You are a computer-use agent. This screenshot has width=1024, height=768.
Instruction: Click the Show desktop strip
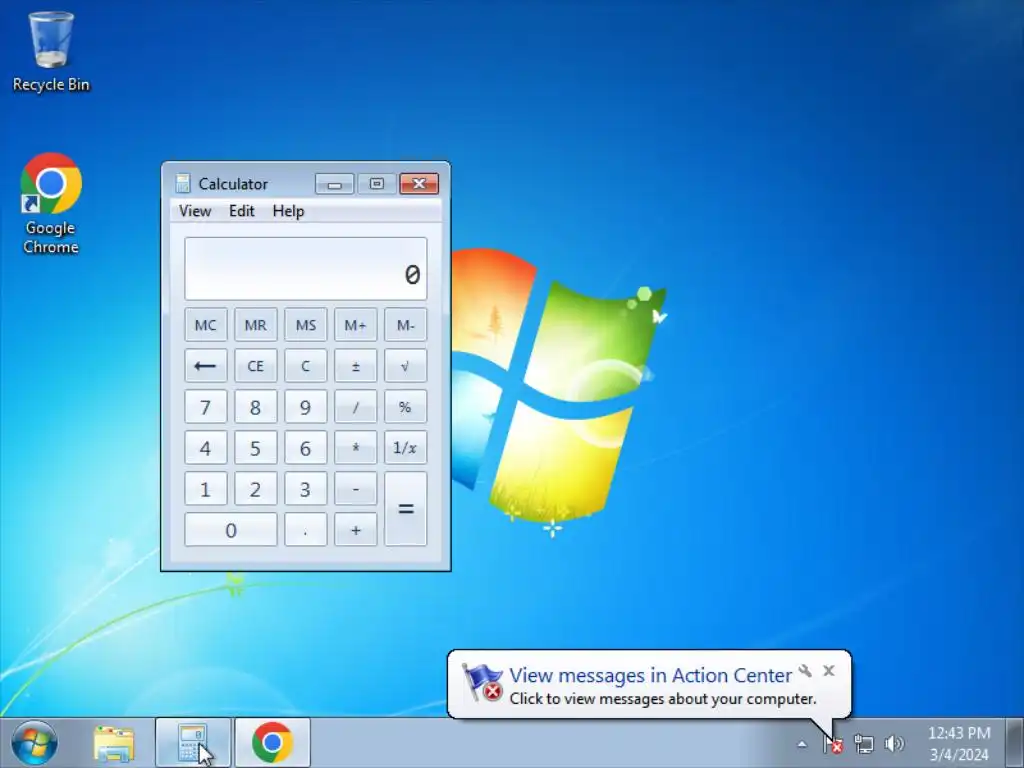coord(1015,743)
